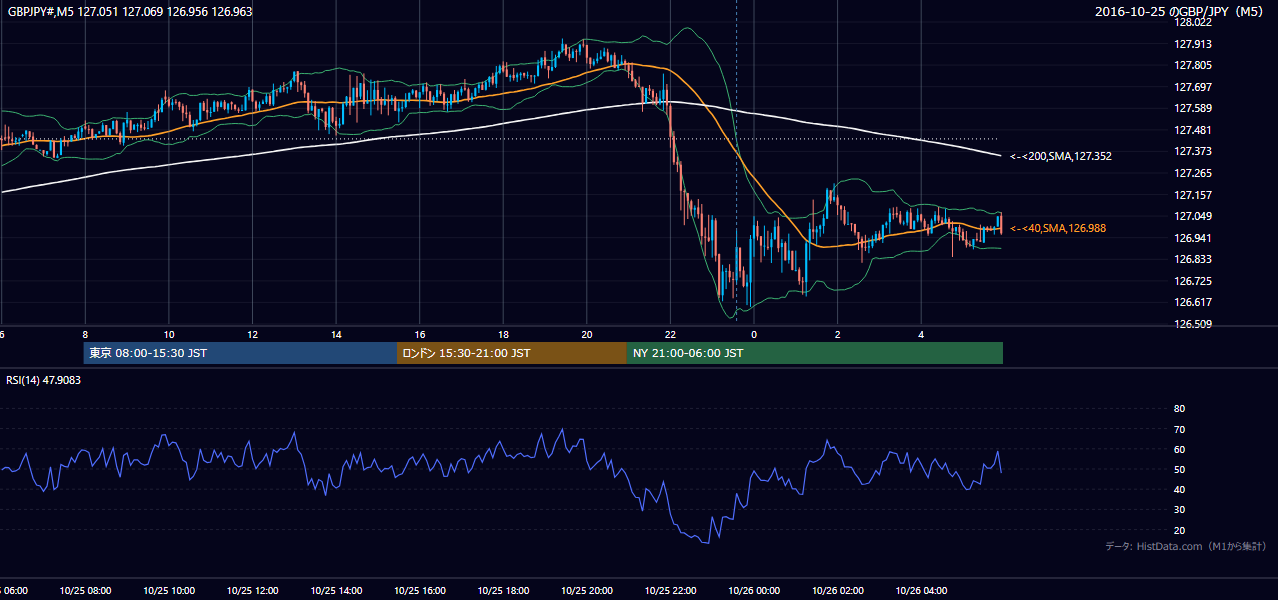Click the 10/26 02:00 time axis label
Screen dimensions: 1278x600
point(838,591)
